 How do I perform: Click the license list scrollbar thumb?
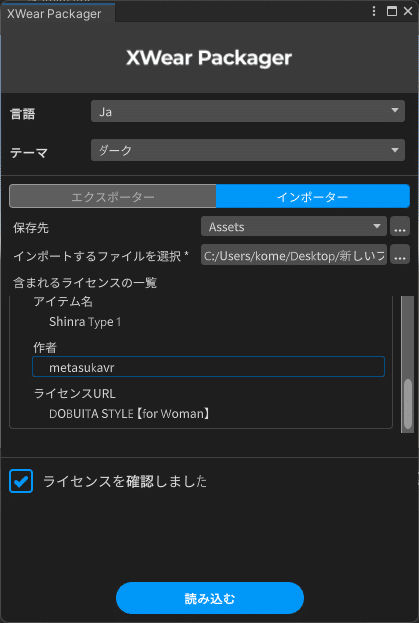[x=408, y=404]
